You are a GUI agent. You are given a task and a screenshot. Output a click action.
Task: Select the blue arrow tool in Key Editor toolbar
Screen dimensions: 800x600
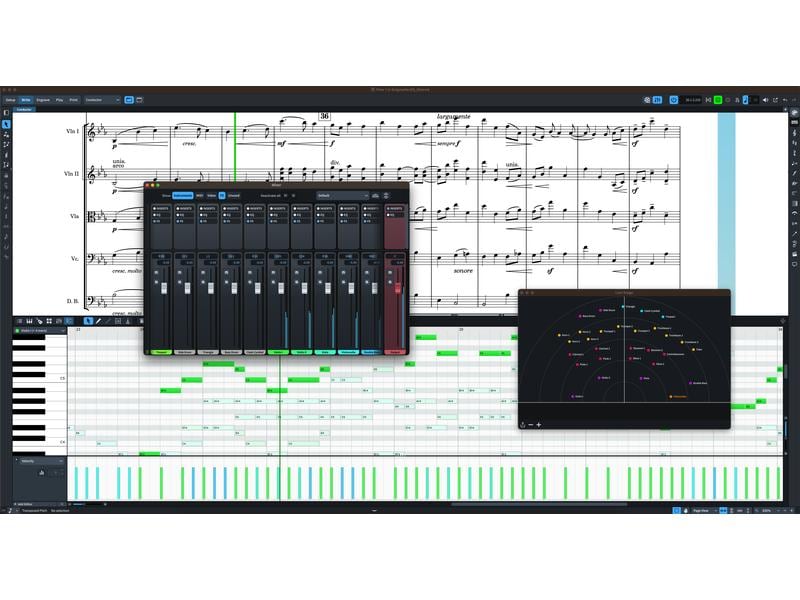(88, 321)
